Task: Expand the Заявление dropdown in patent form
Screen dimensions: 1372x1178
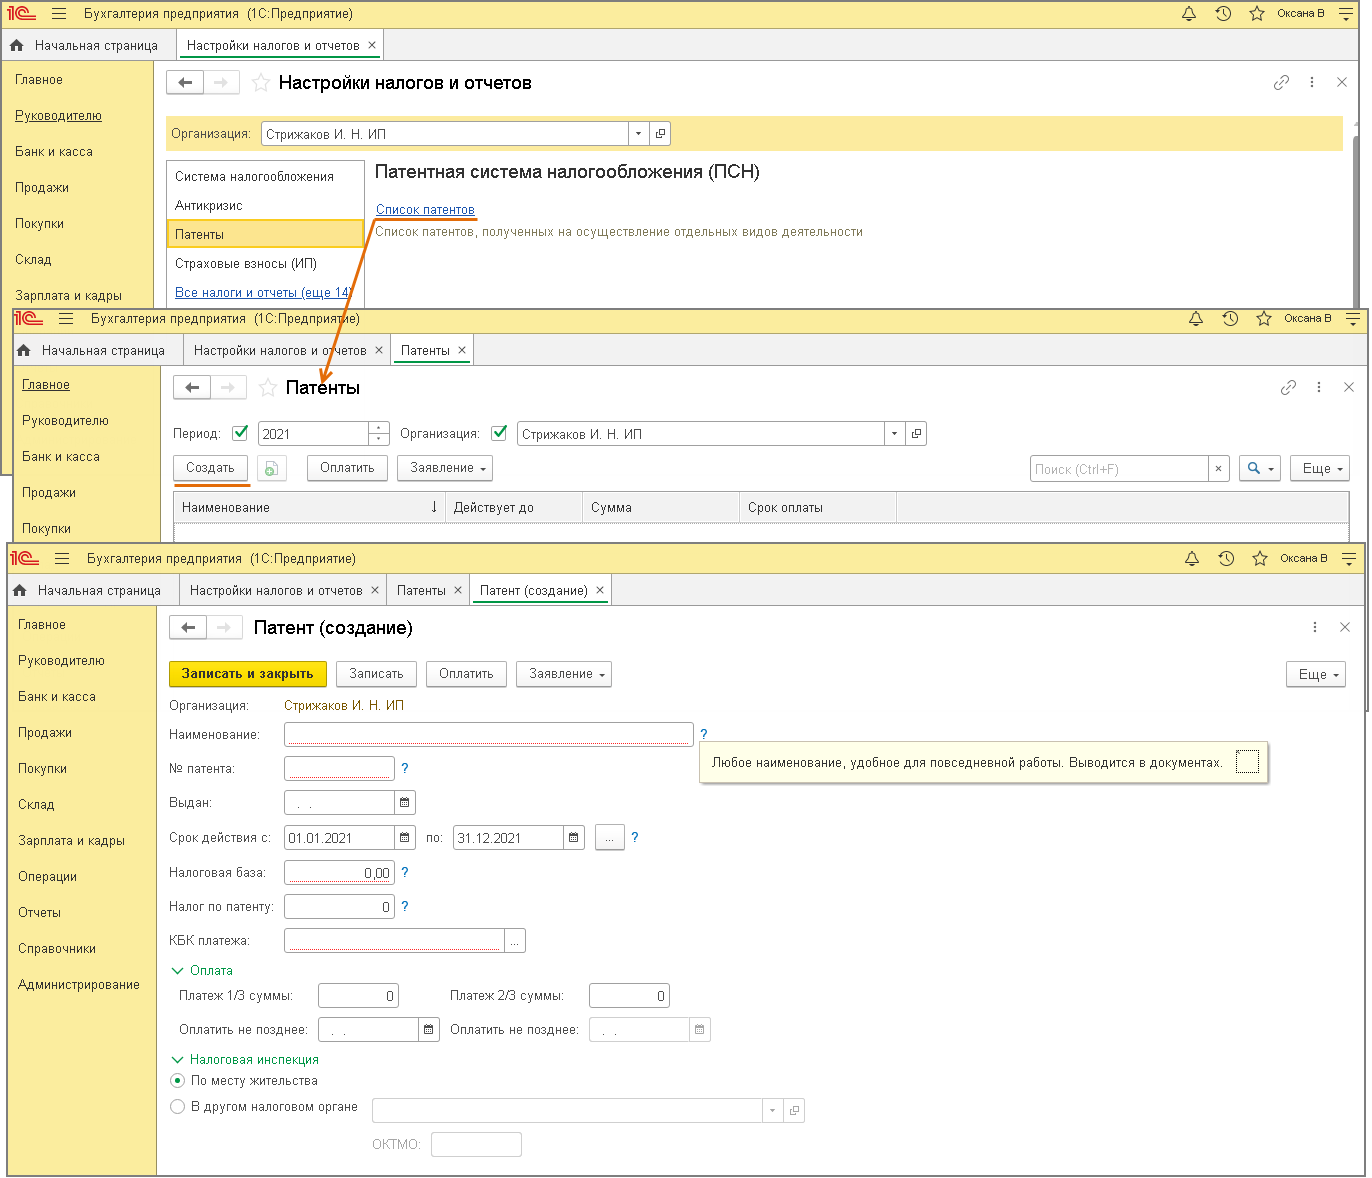Action: [564, 674]
